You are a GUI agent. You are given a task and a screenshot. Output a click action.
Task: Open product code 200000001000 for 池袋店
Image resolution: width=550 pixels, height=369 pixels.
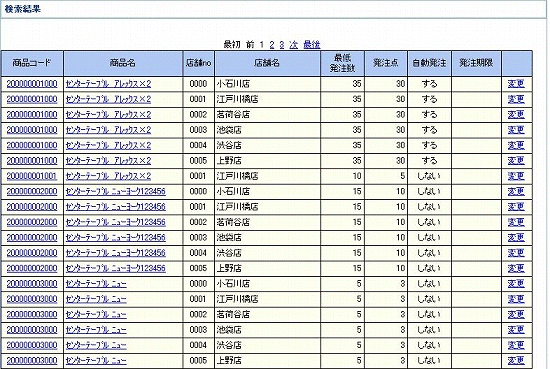point(32,130)
